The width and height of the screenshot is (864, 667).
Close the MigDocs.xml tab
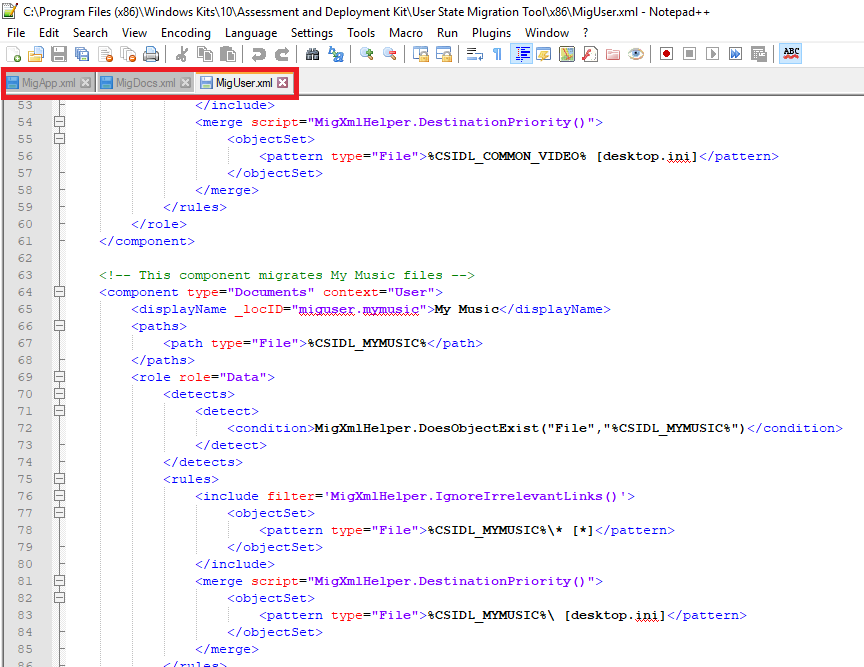(x=186, y=83)
